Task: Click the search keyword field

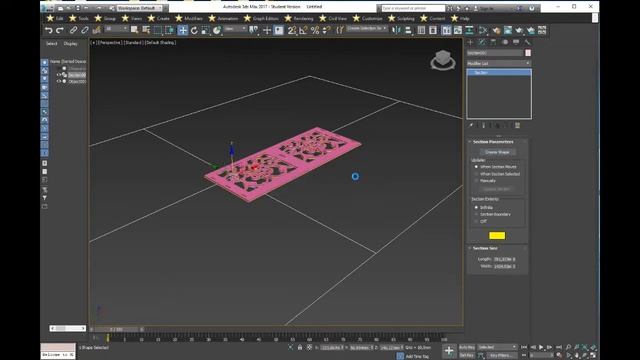Action: click(413, 8)
